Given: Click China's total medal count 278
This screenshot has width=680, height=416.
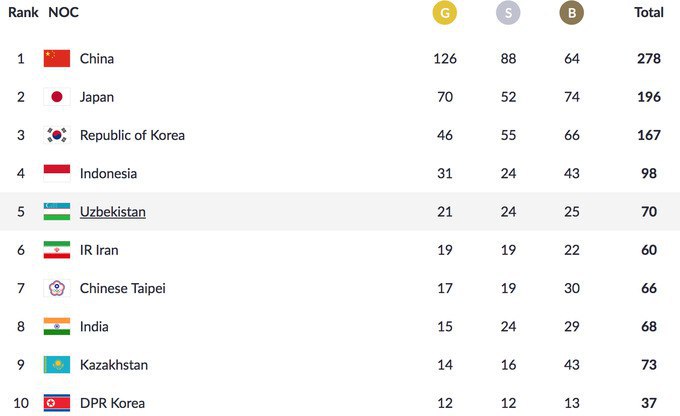Looking at the screenshot, I should coord(649,58).
